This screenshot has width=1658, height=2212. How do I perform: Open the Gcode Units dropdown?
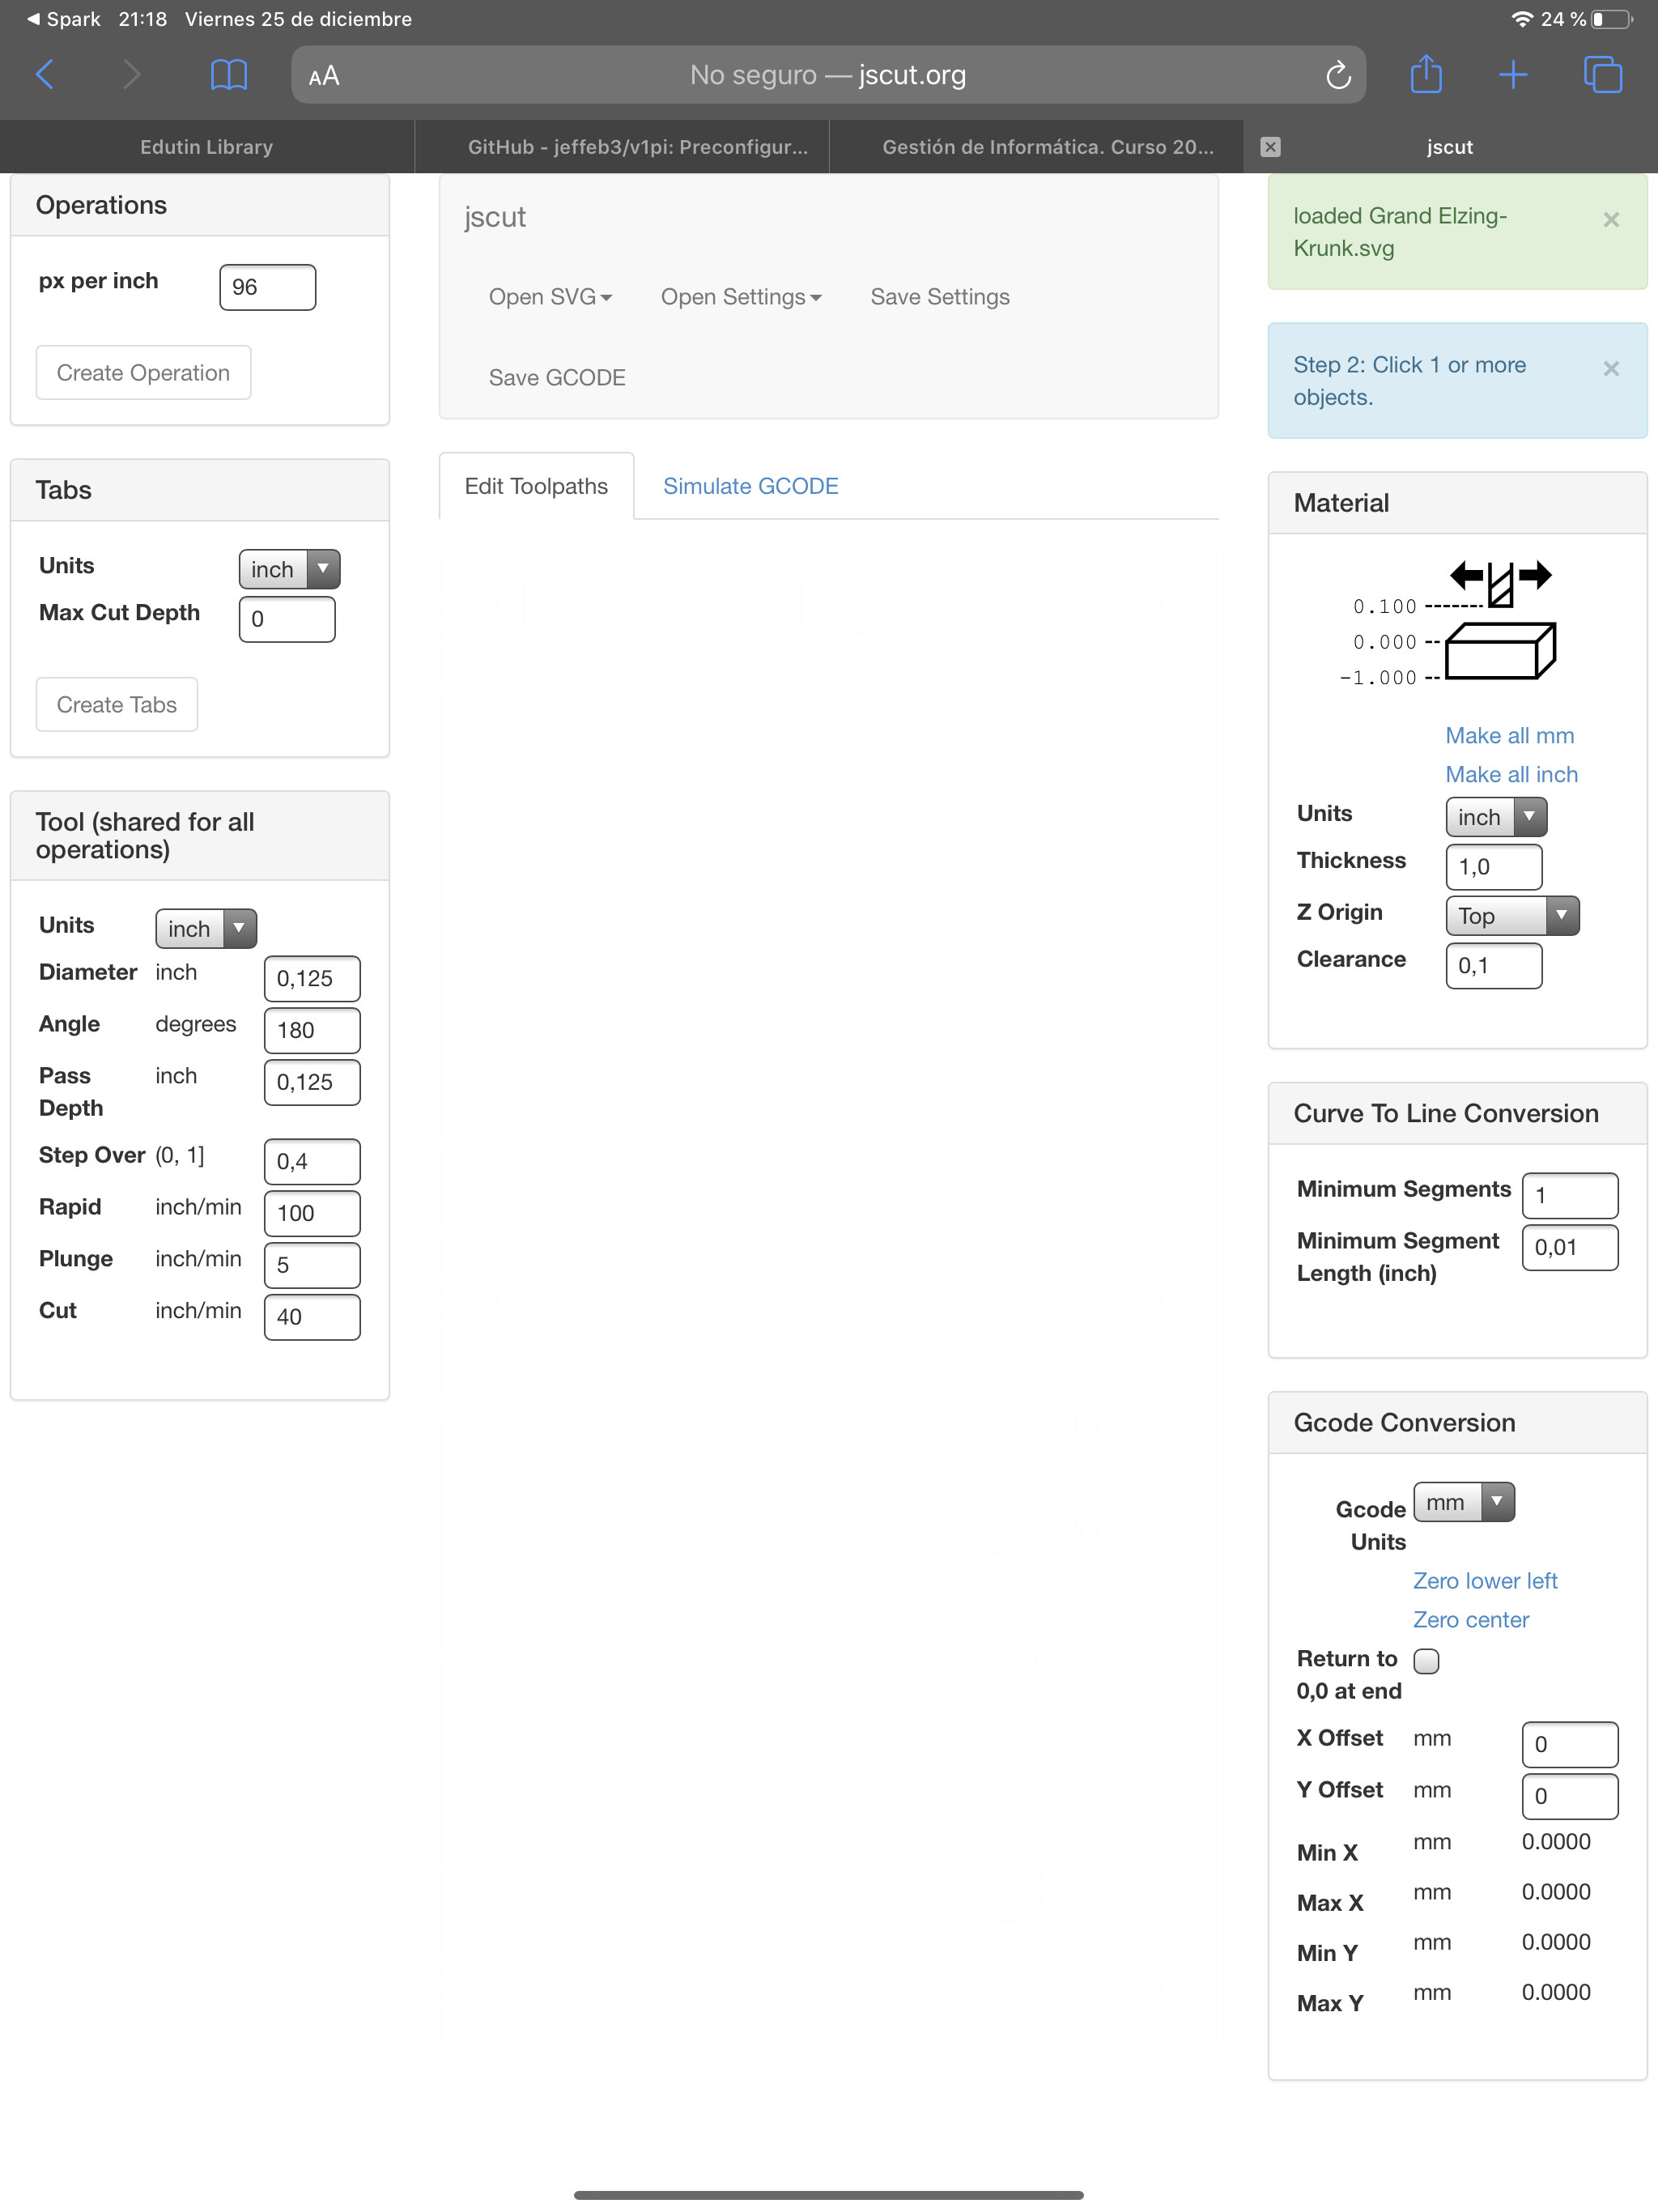[x=1464, y=1502]
